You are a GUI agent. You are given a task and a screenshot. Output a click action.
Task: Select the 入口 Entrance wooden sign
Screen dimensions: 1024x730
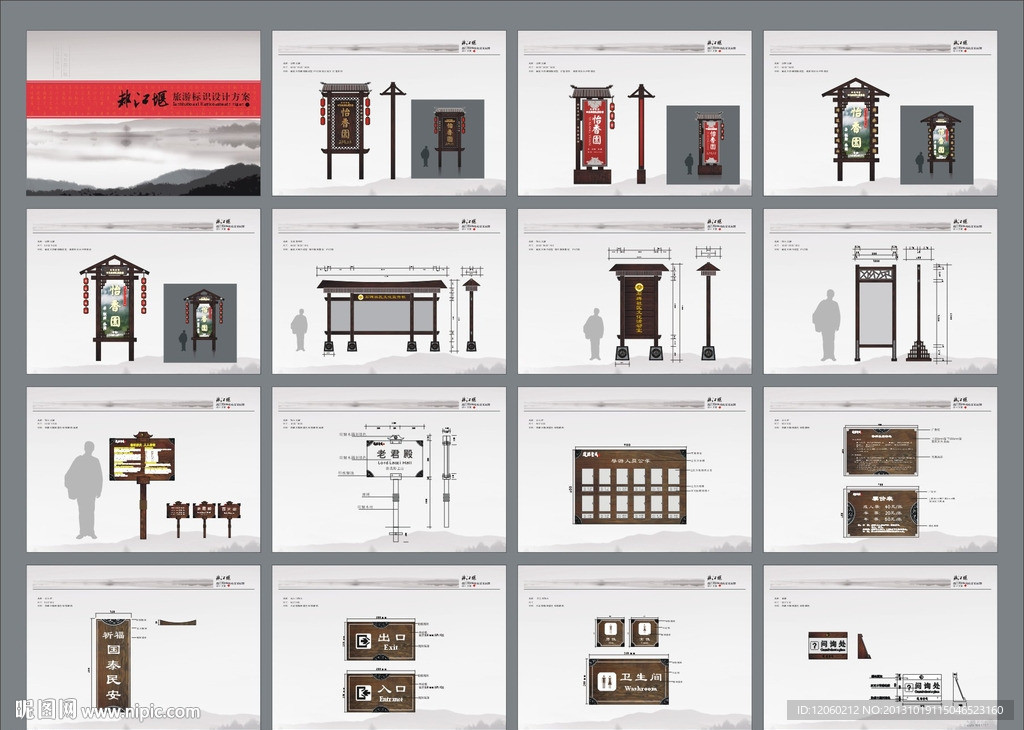[380, 691]
